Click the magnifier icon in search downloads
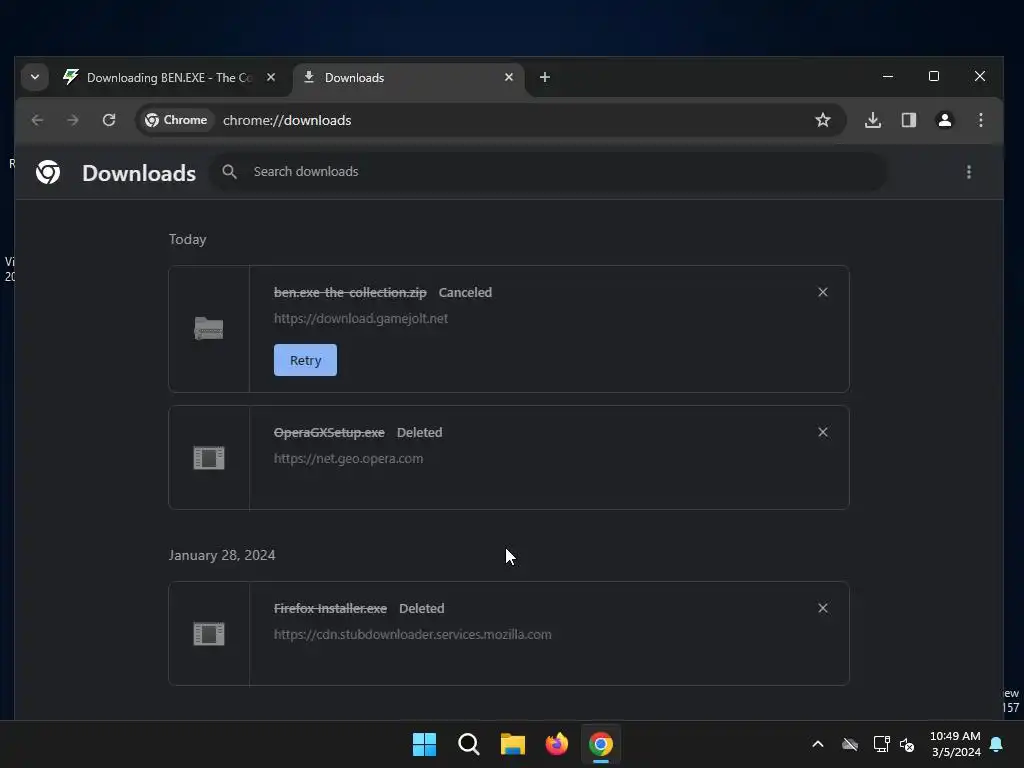 [229, 172]
